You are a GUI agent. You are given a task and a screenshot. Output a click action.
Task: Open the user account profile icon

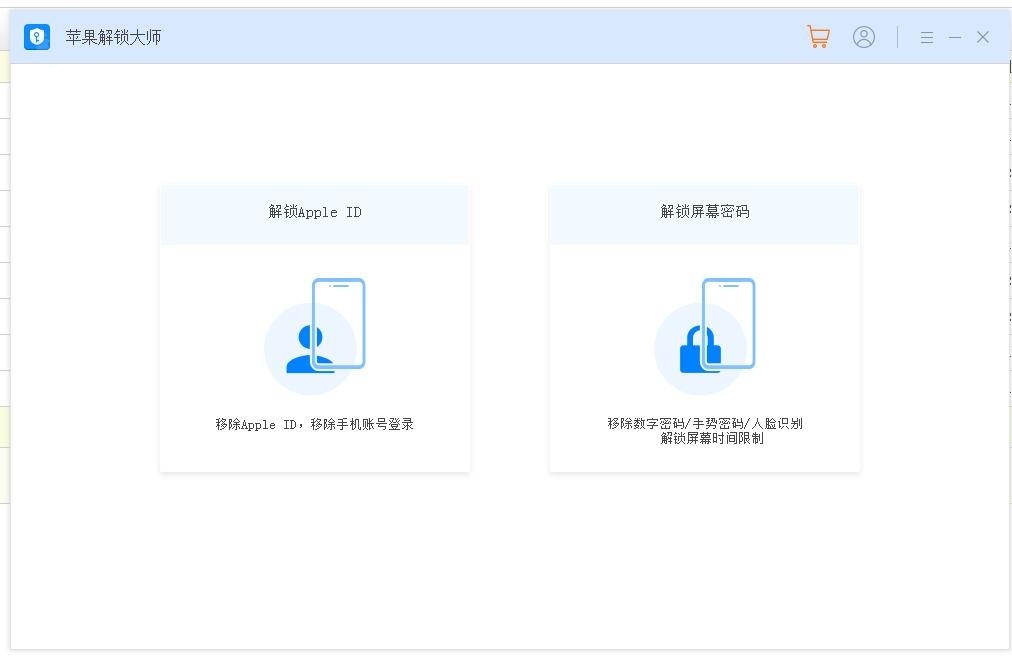[x=864, y=37]
